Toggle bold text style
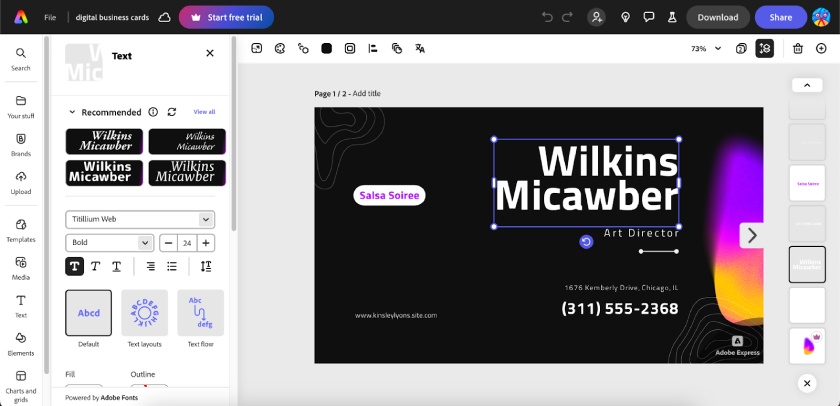 click(x=74, y=266)
